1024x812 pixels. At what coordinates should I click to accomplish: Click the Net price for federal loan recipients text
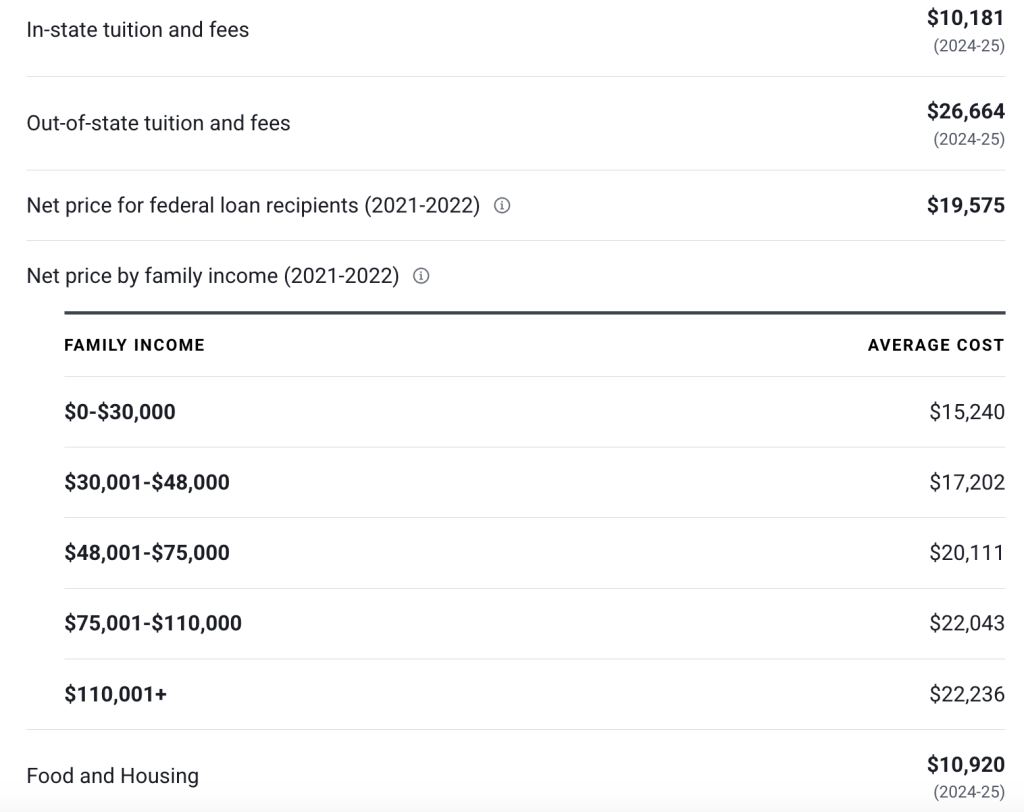(253, 206)
